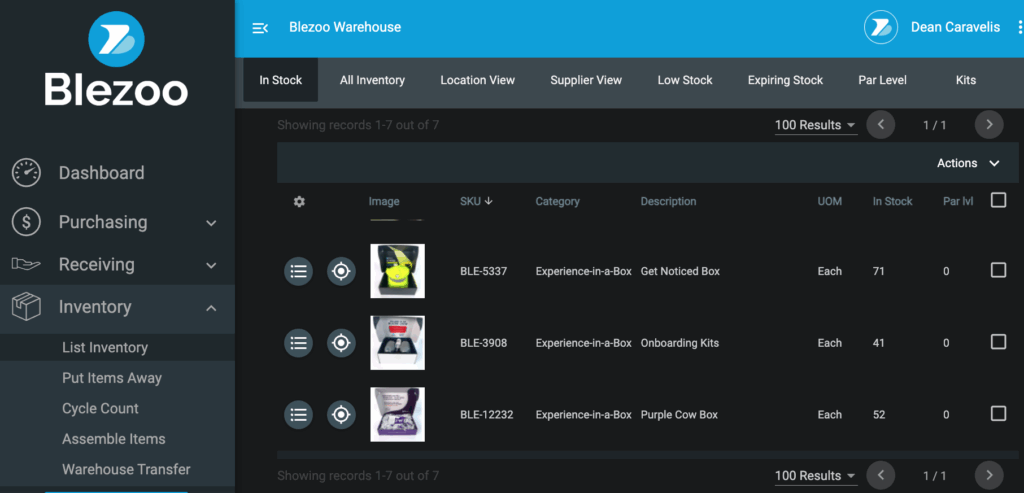Click the UOM column header
The width and height of the screenshot is (1024, 493).
pyautogui.click(x=829, y=201)
